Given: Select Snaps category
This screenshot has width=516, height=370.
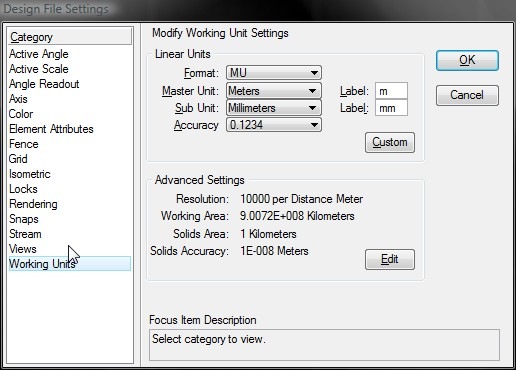Looking at the screenshot, I should (24, 219).
